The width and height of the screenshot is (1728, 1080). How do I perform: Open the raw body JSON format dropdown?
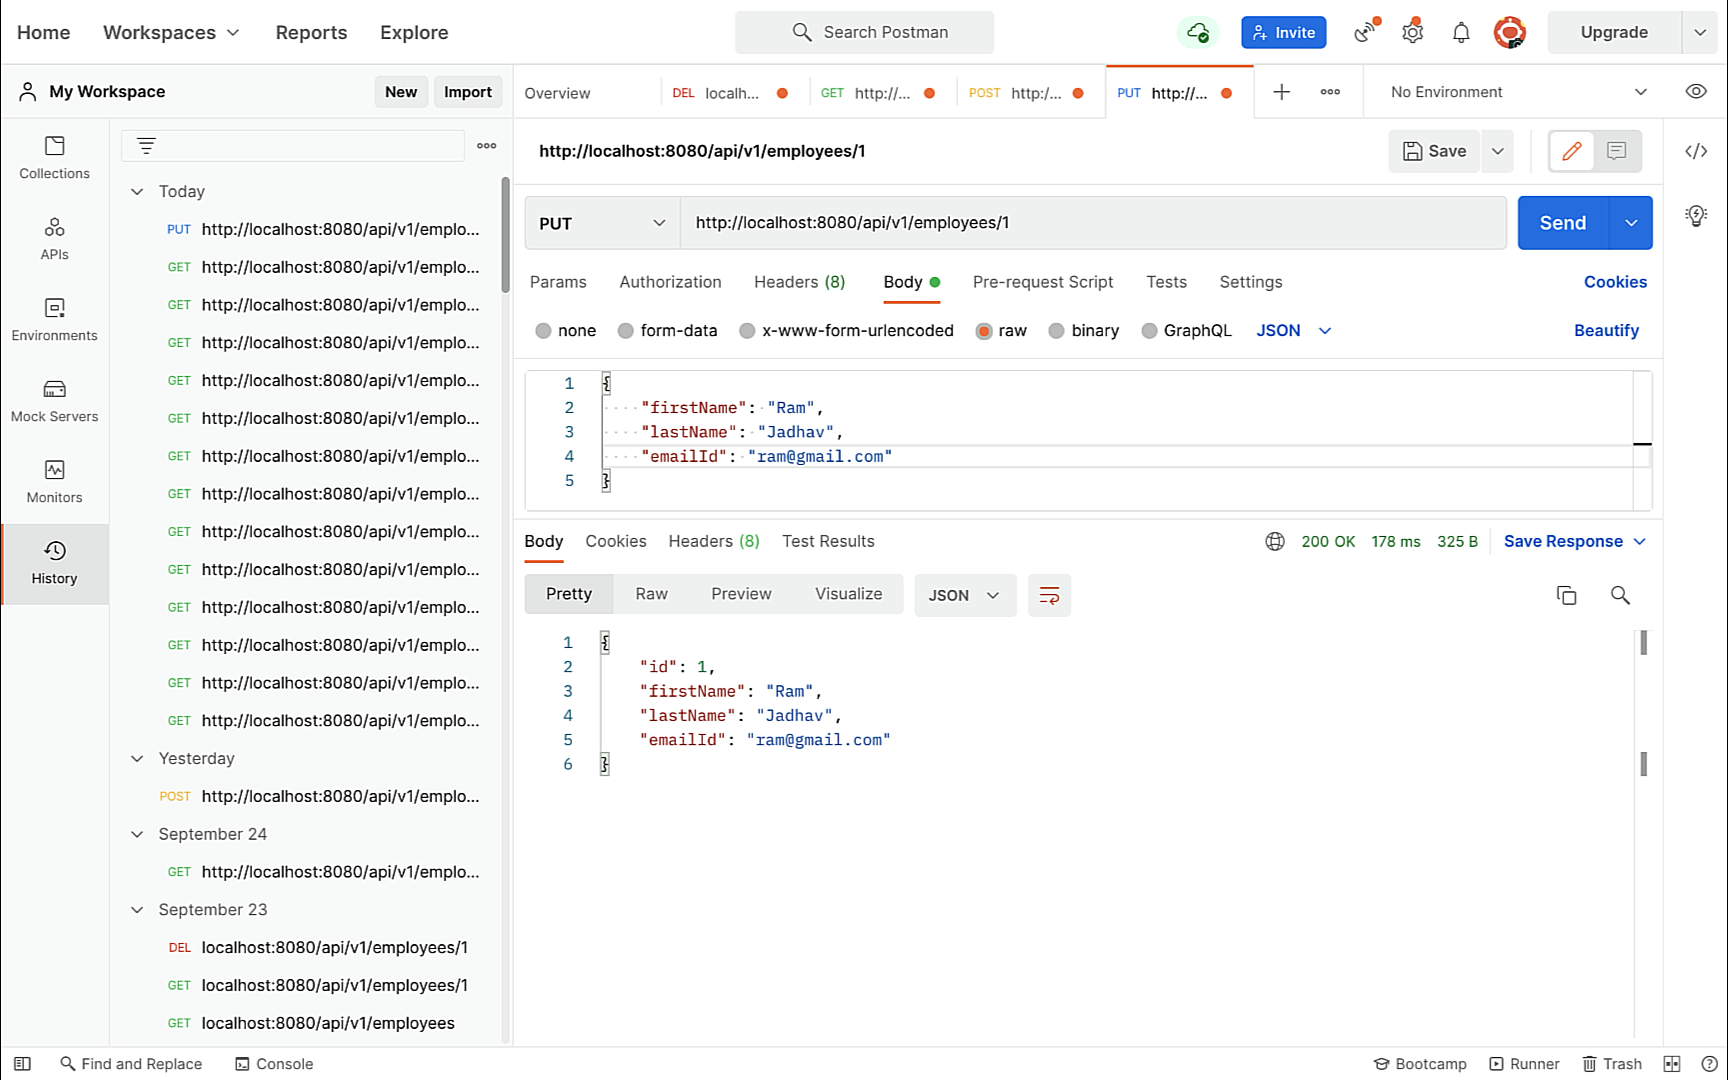pos(1294,331)
